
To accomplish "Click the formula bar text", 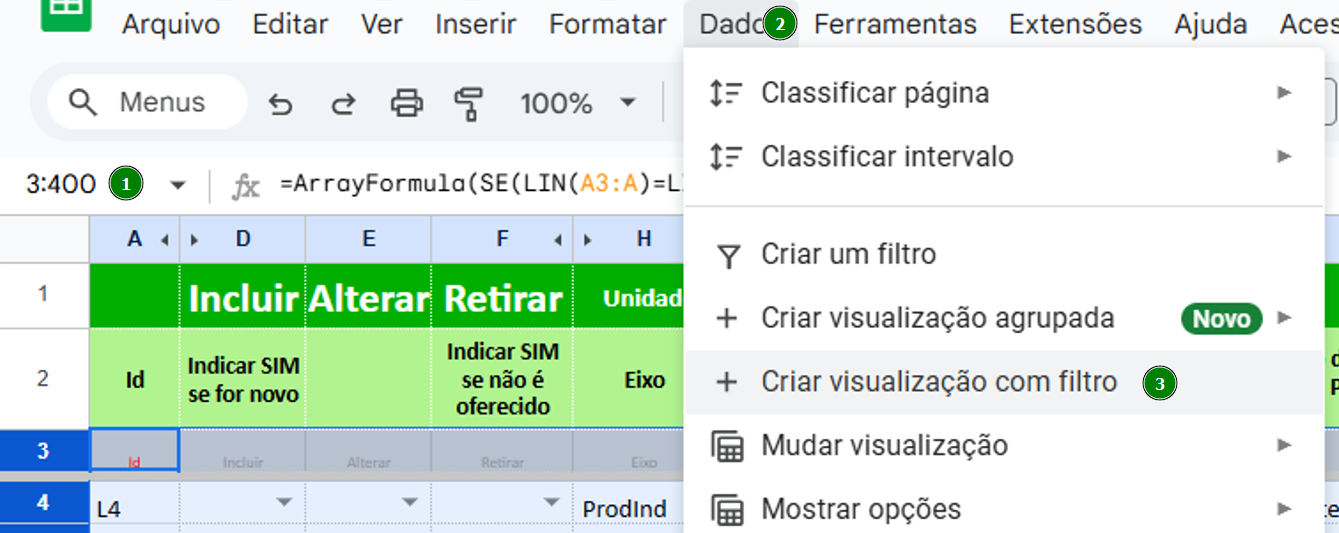I will [481, 185].
